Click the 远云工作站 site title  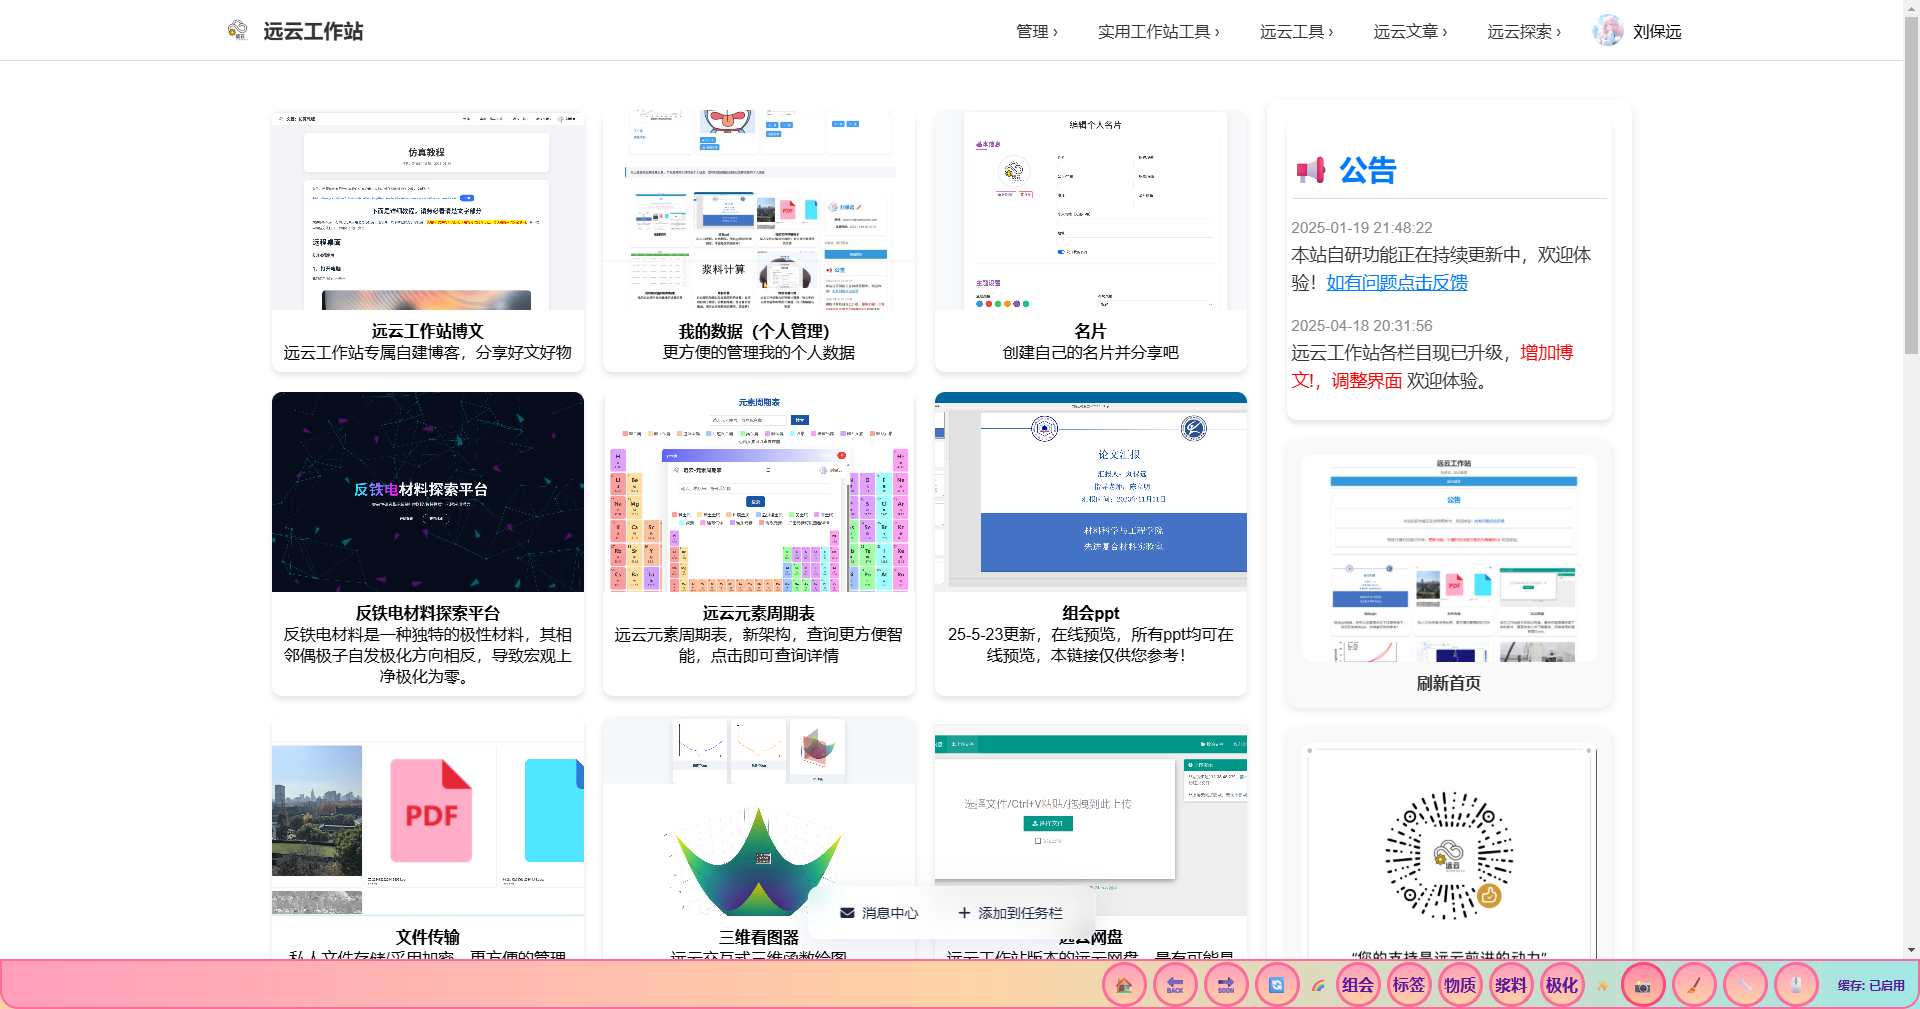(x=313, y=31)
